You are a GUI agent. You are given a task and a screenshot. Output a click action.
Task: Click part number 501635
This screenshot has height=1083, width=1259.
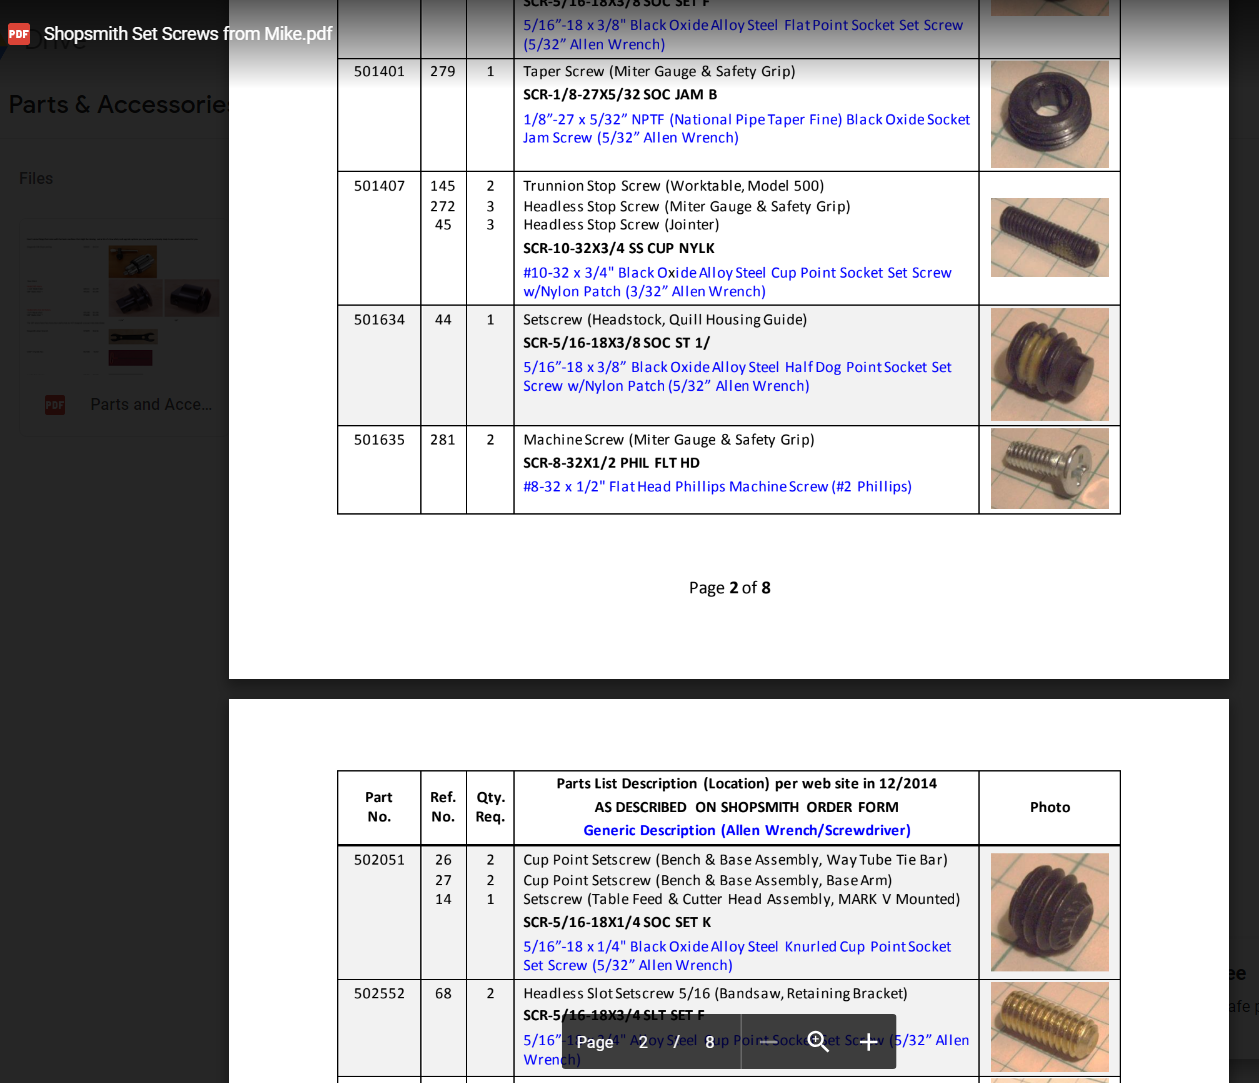(379, 440)
